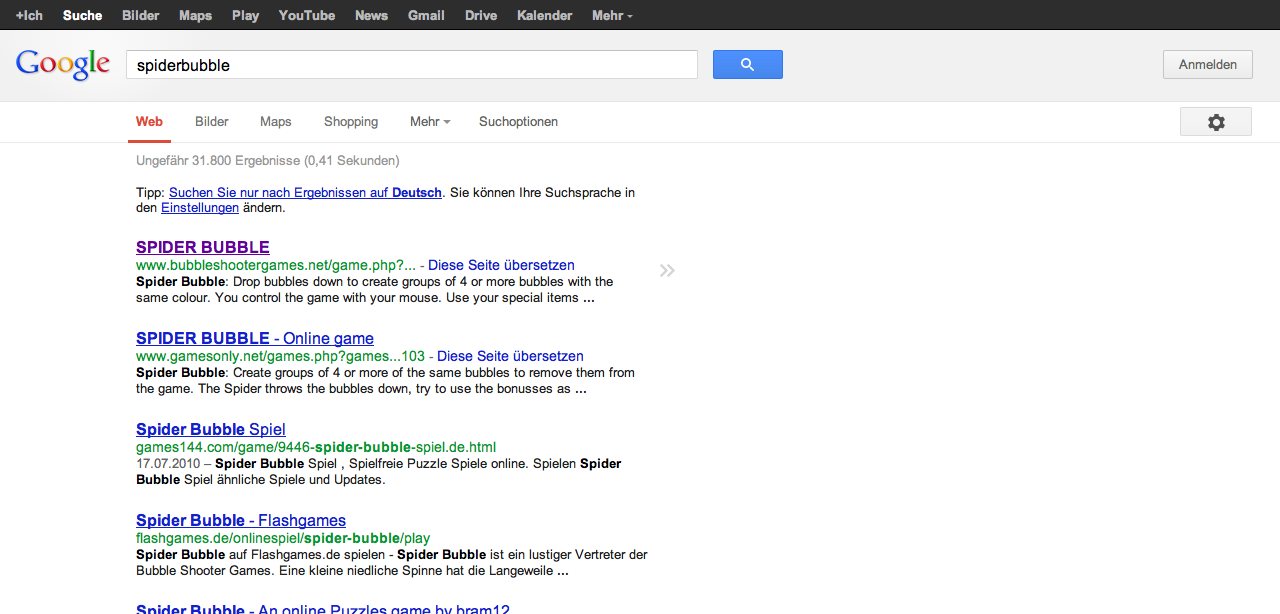Switch to the Maps search tab
The width and height of the screenshot is (1280, 614).
pyautogui.click(x=276, y=122)
